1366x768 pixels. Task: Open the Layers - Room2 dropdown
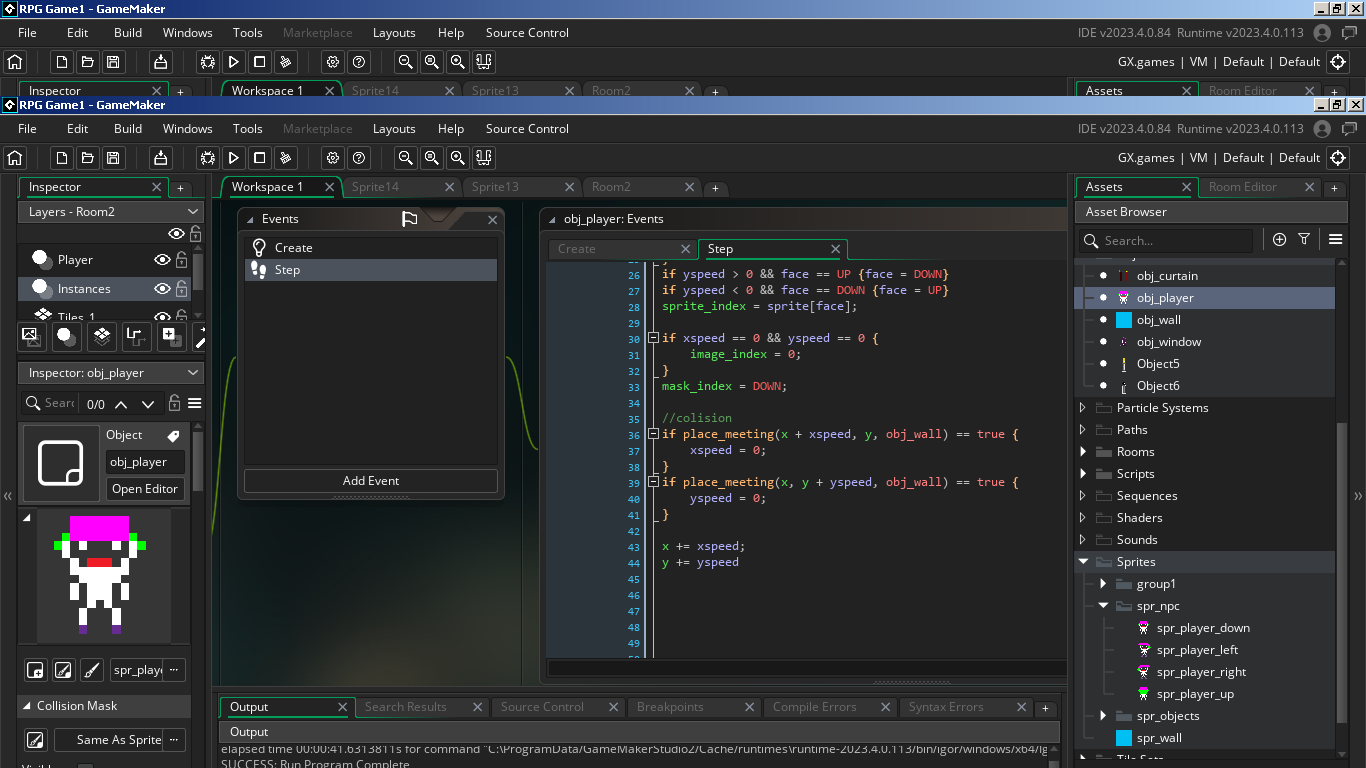pyautogui.click(x=193, y=212)
